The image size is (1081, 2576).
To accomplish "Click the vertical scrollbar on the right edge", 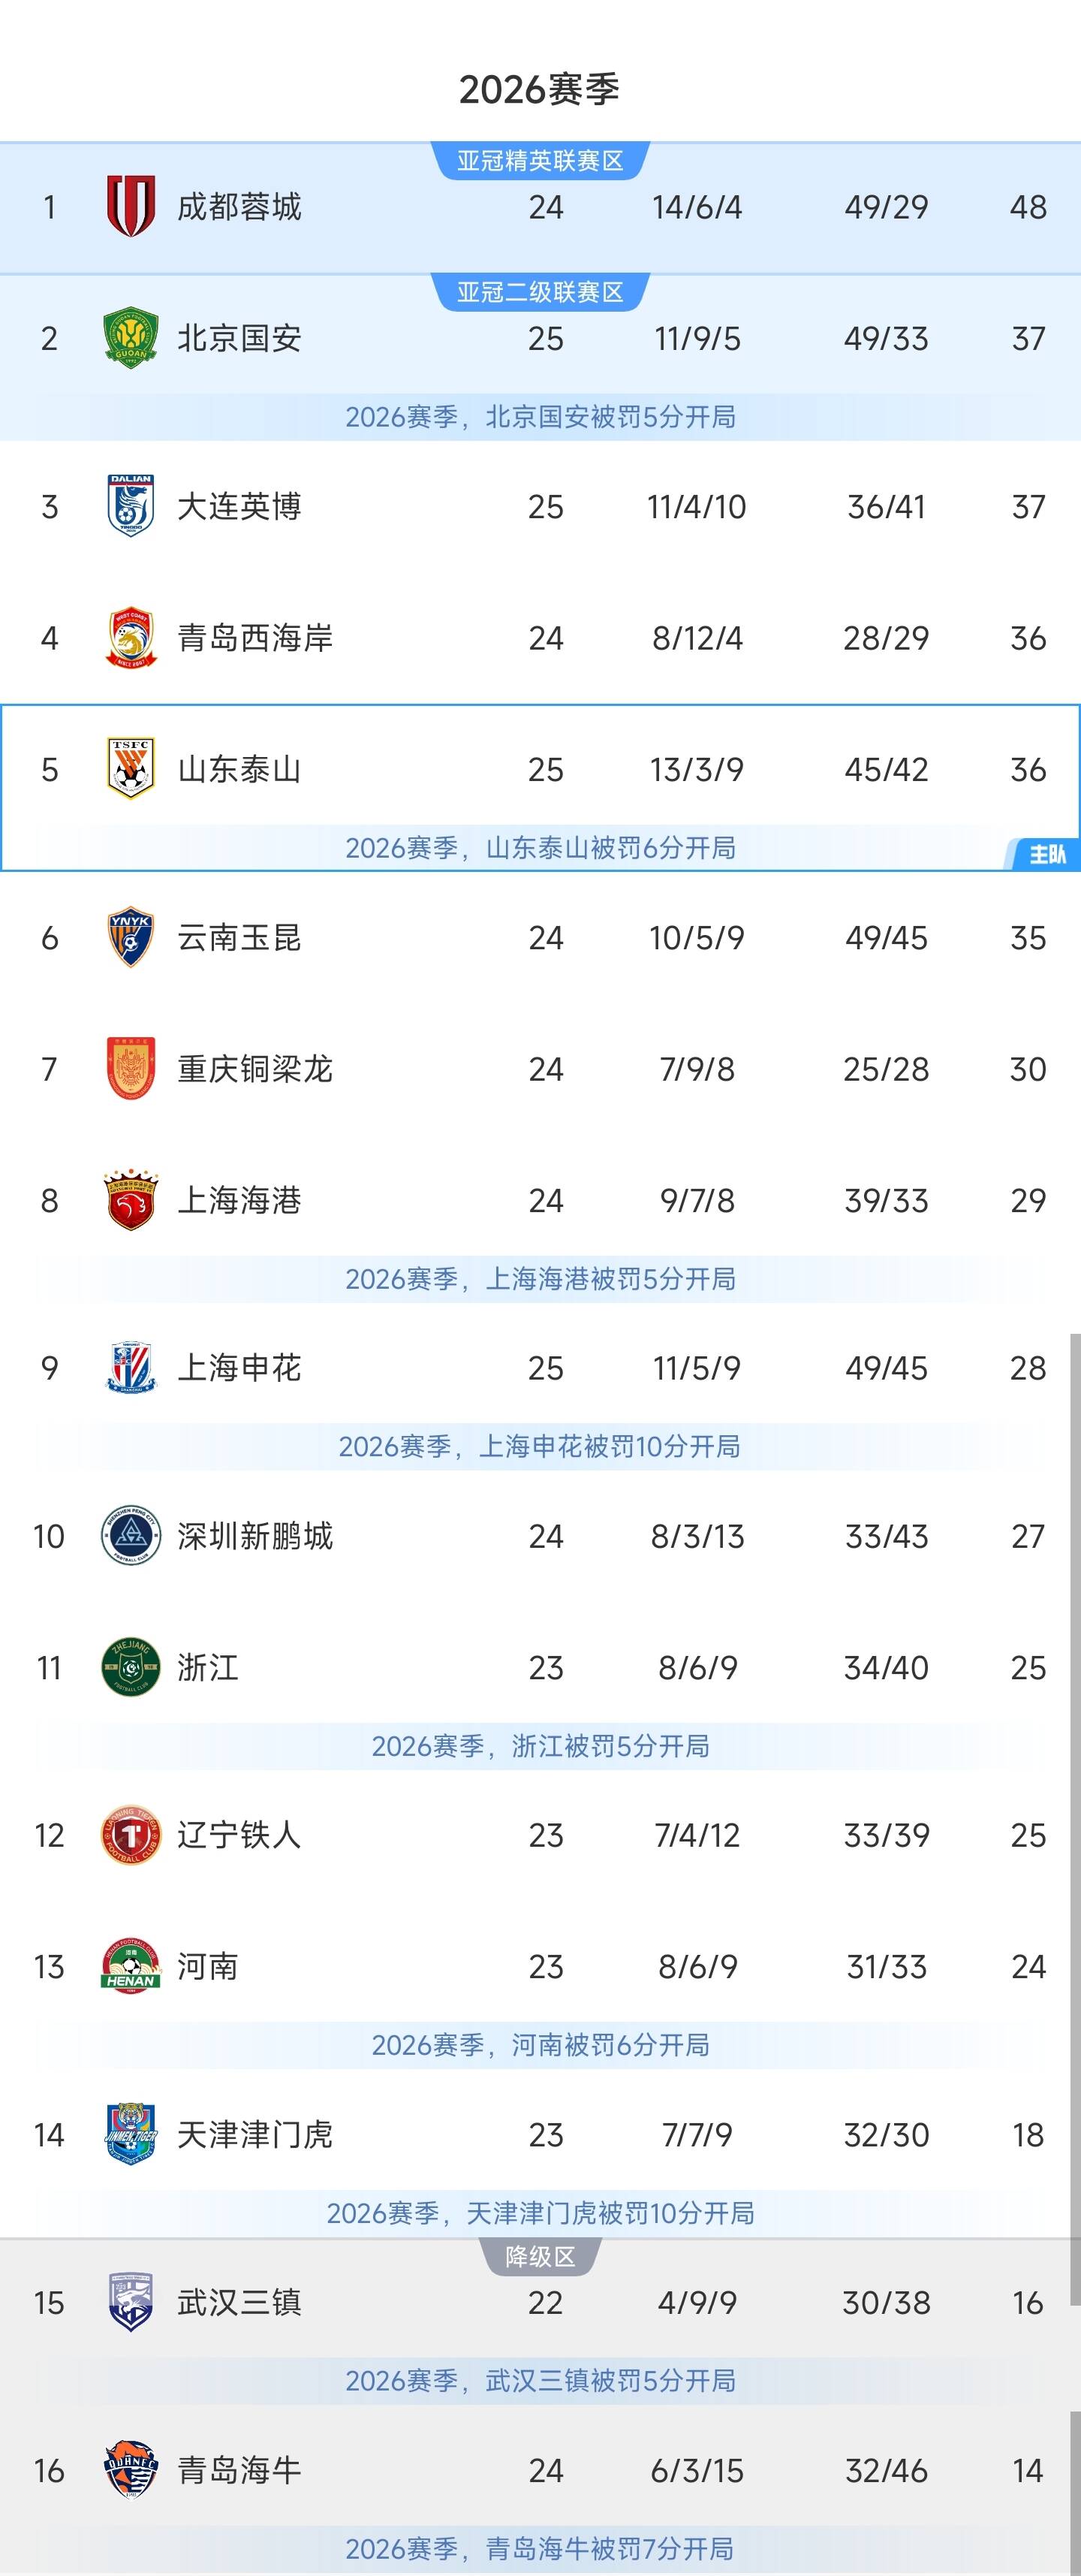I will coord(1075,1950).
